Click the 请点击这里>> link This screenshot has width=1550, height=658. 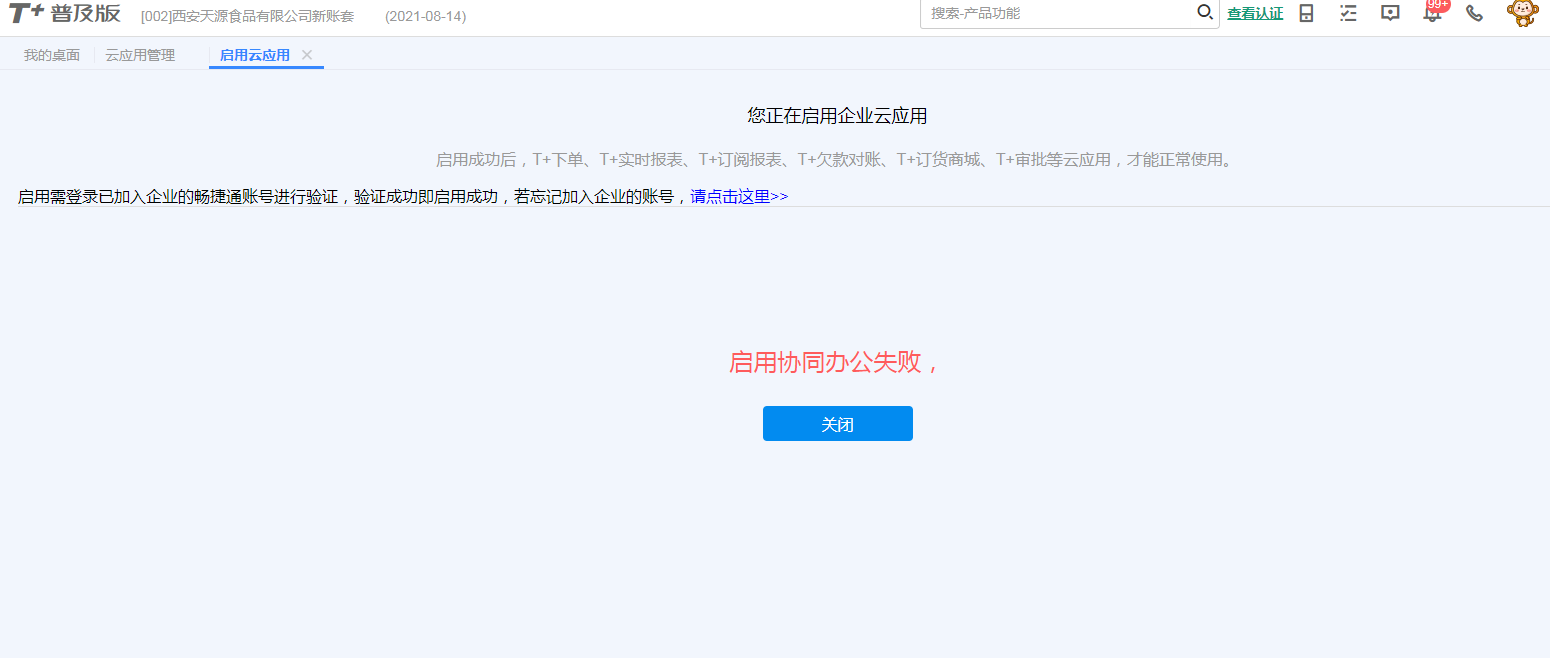[x=739, y=196]
